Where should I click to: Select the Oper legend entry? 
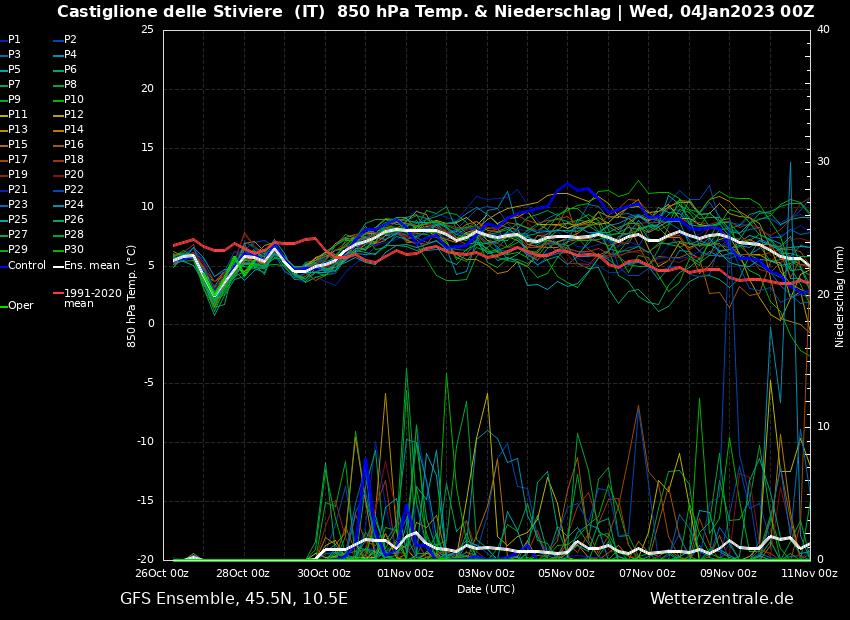pos(21,306)
